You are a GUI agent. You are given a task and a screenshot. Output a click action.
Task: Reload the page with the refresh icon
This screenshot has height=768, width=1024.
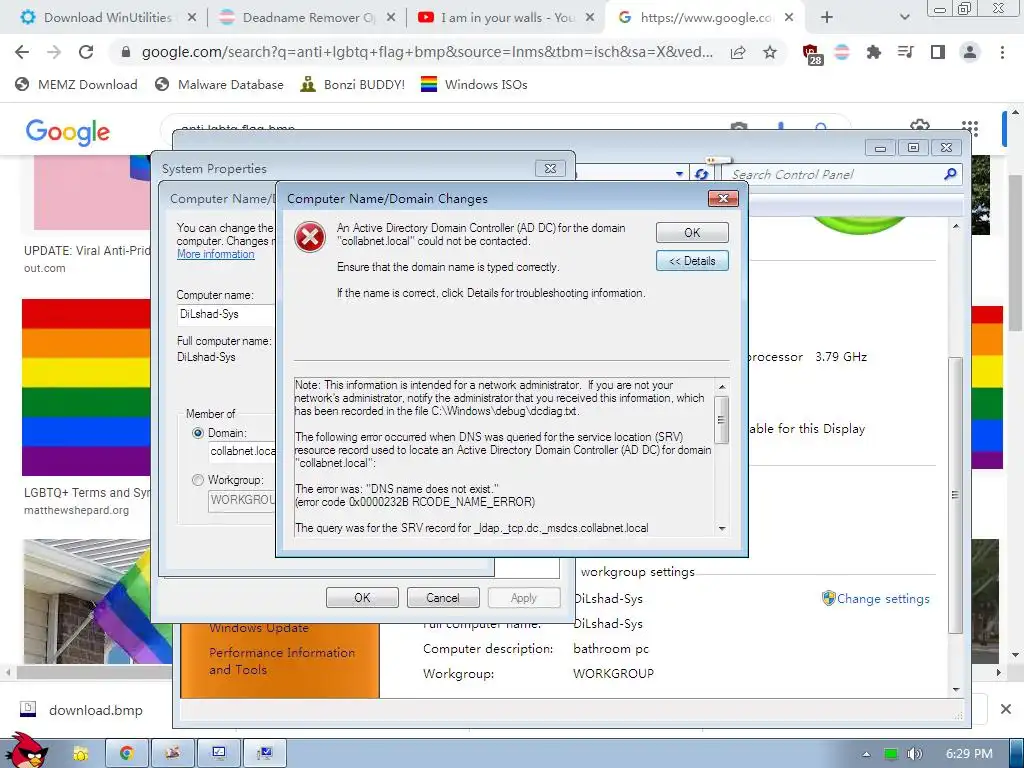click(86, 52)
